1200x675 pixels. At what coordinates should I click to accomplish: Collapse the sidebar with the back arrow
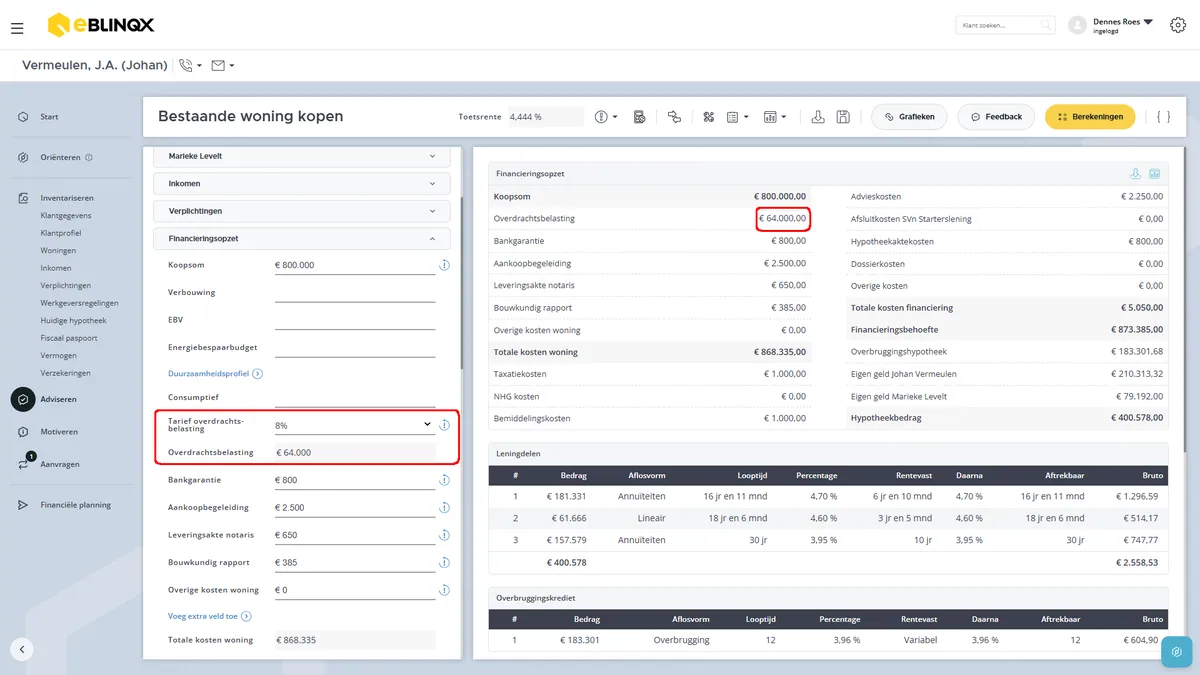(22, 649)
